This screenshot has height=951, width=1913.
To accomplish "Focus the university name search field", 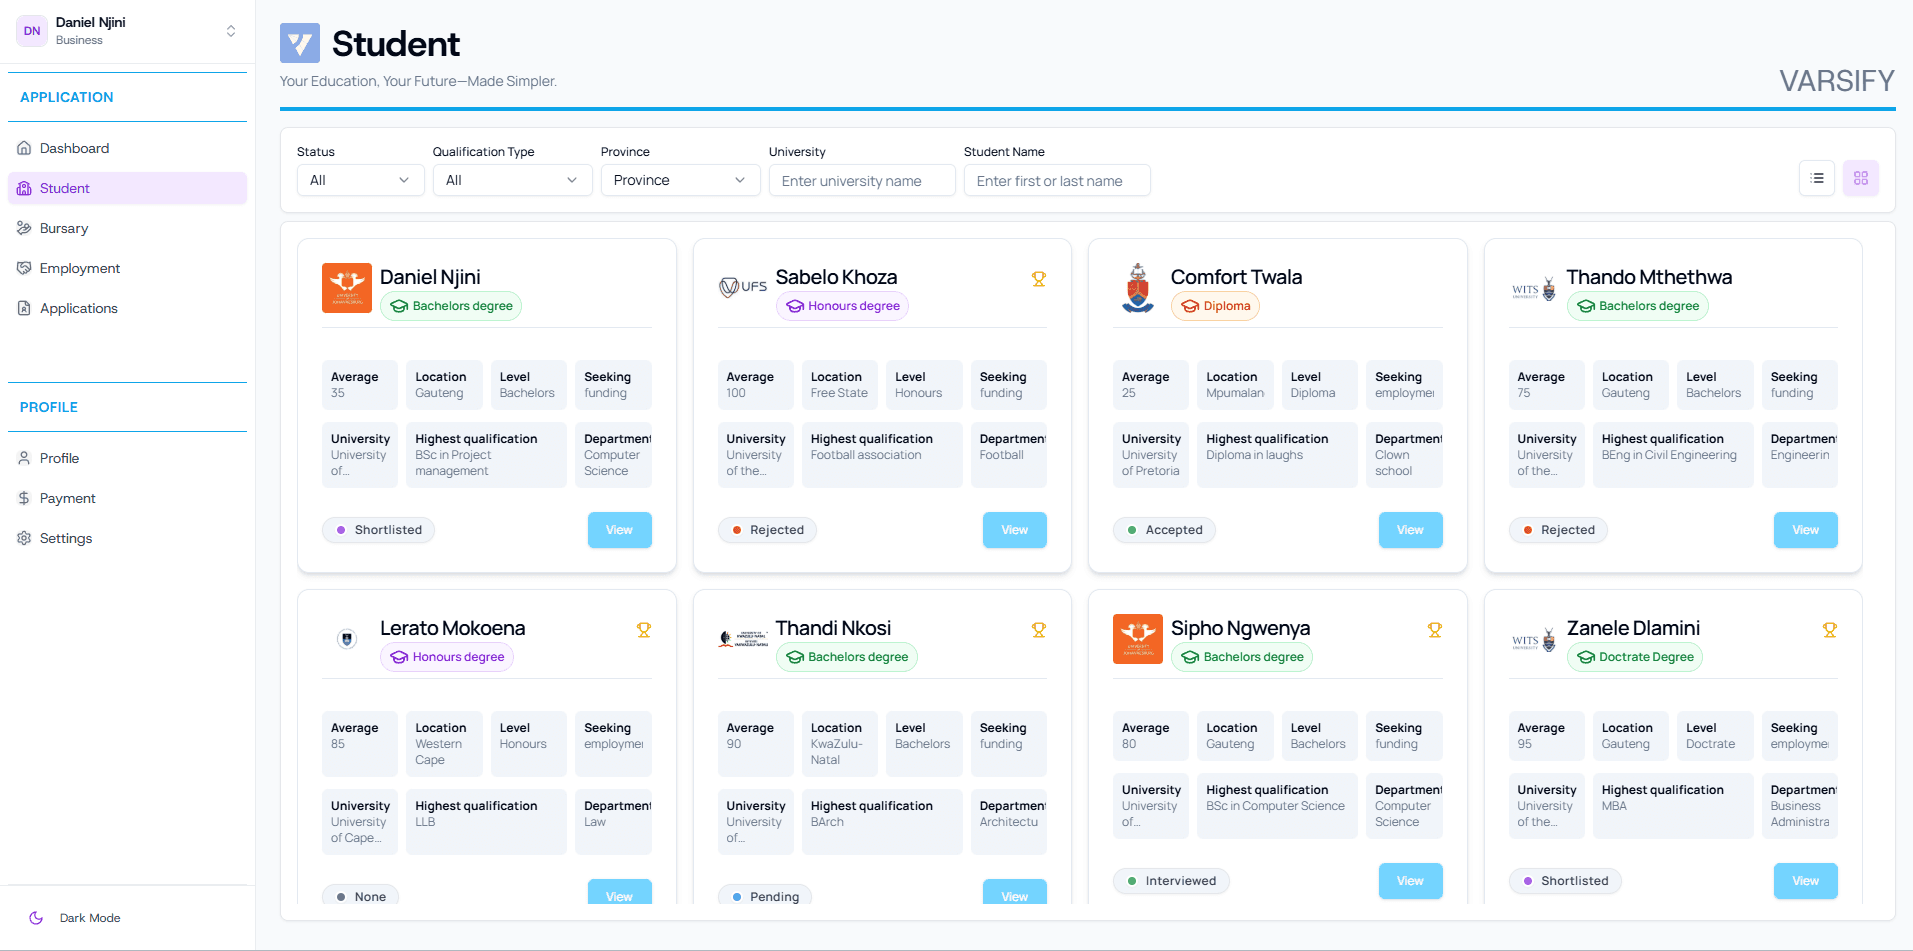I will [x=861, y=181].
